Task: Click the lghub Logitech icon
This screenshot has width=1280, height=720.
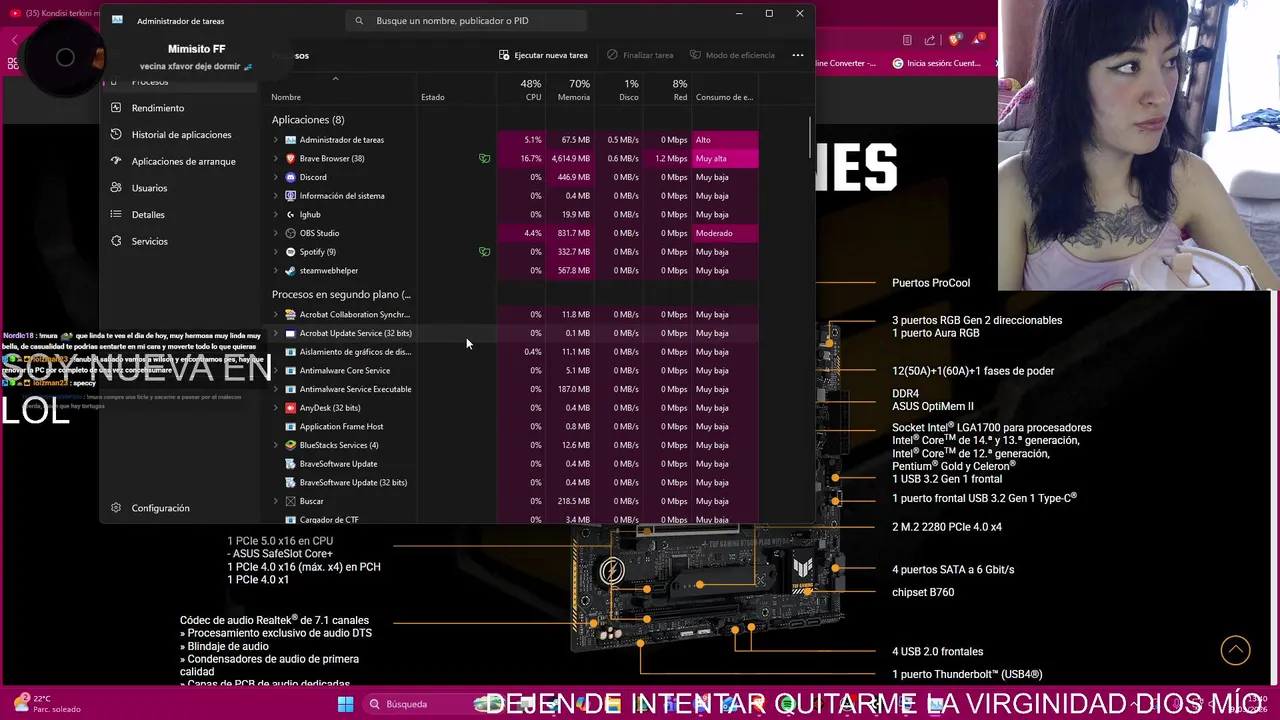Action: coord(291,214)
